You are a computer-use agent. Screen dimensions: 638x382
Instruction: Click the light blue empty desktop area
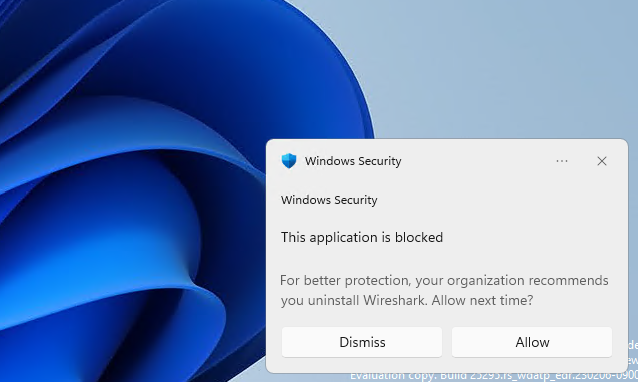[x=488, y=69]
